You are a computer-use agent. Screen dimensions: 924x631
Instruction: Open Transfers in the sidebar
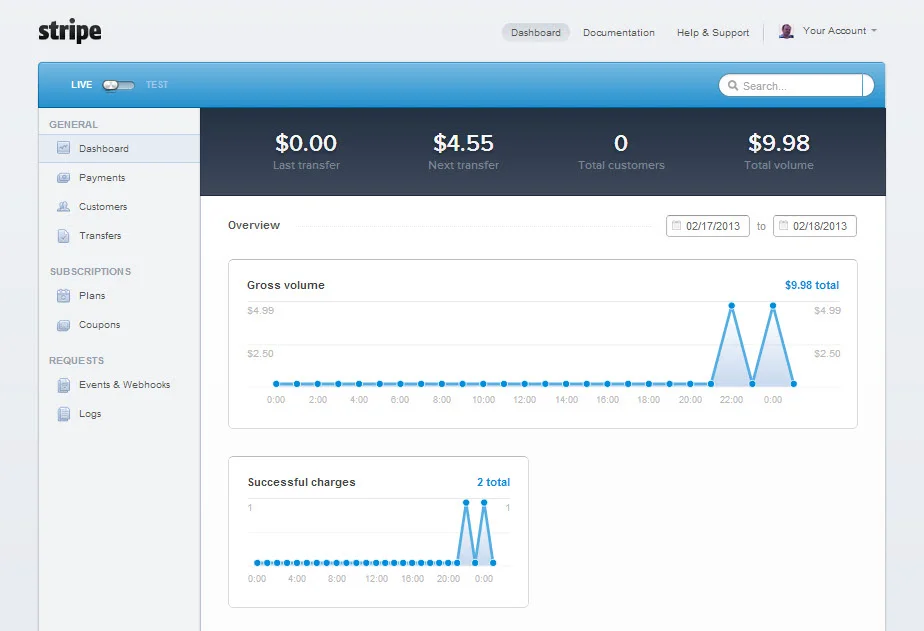click(x=100, y=236)
